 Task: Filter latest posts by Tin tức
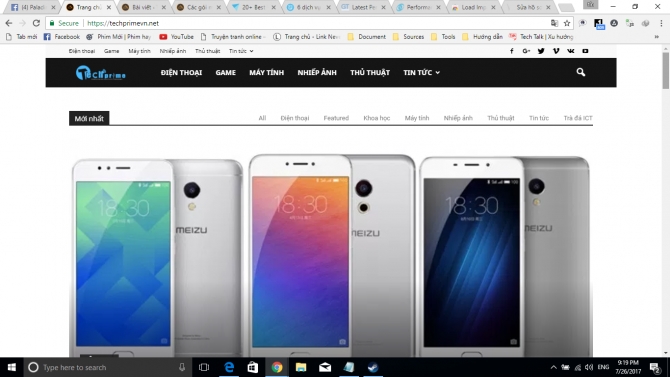pos(539,118)
